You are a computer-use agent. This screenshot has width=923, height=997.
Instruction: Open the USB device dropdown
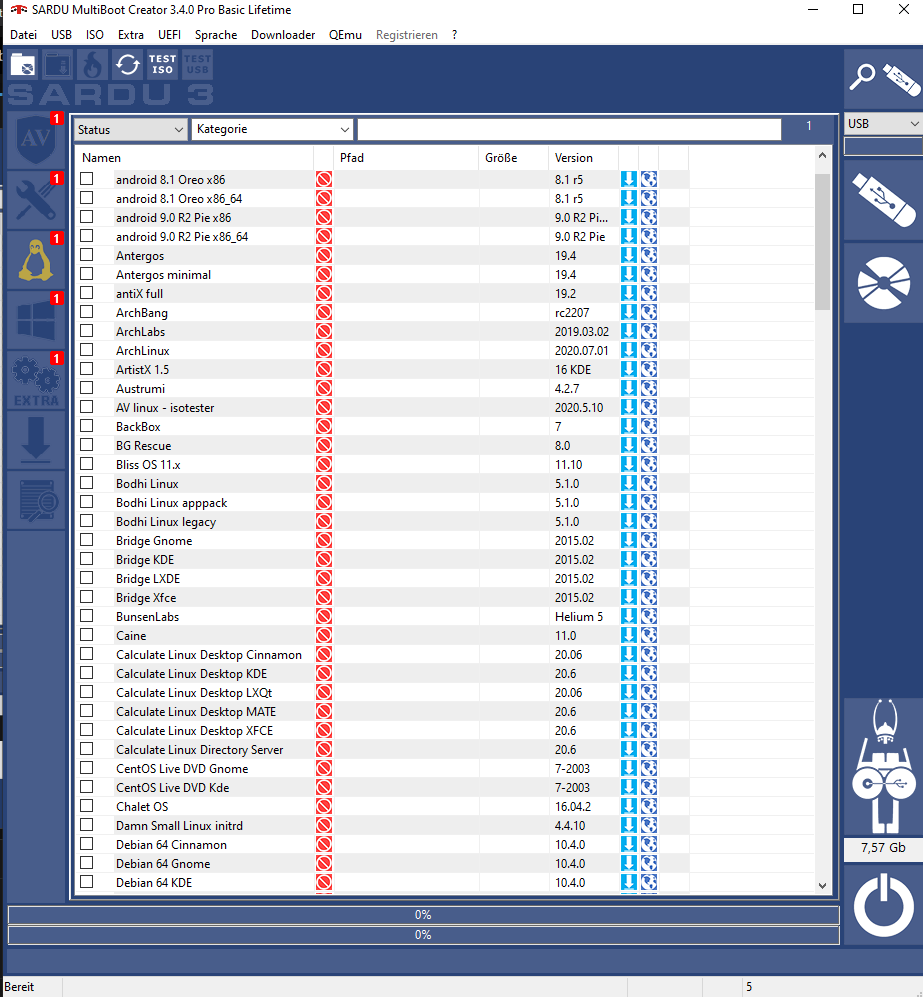pyautogui.click(x=884, y=124)
